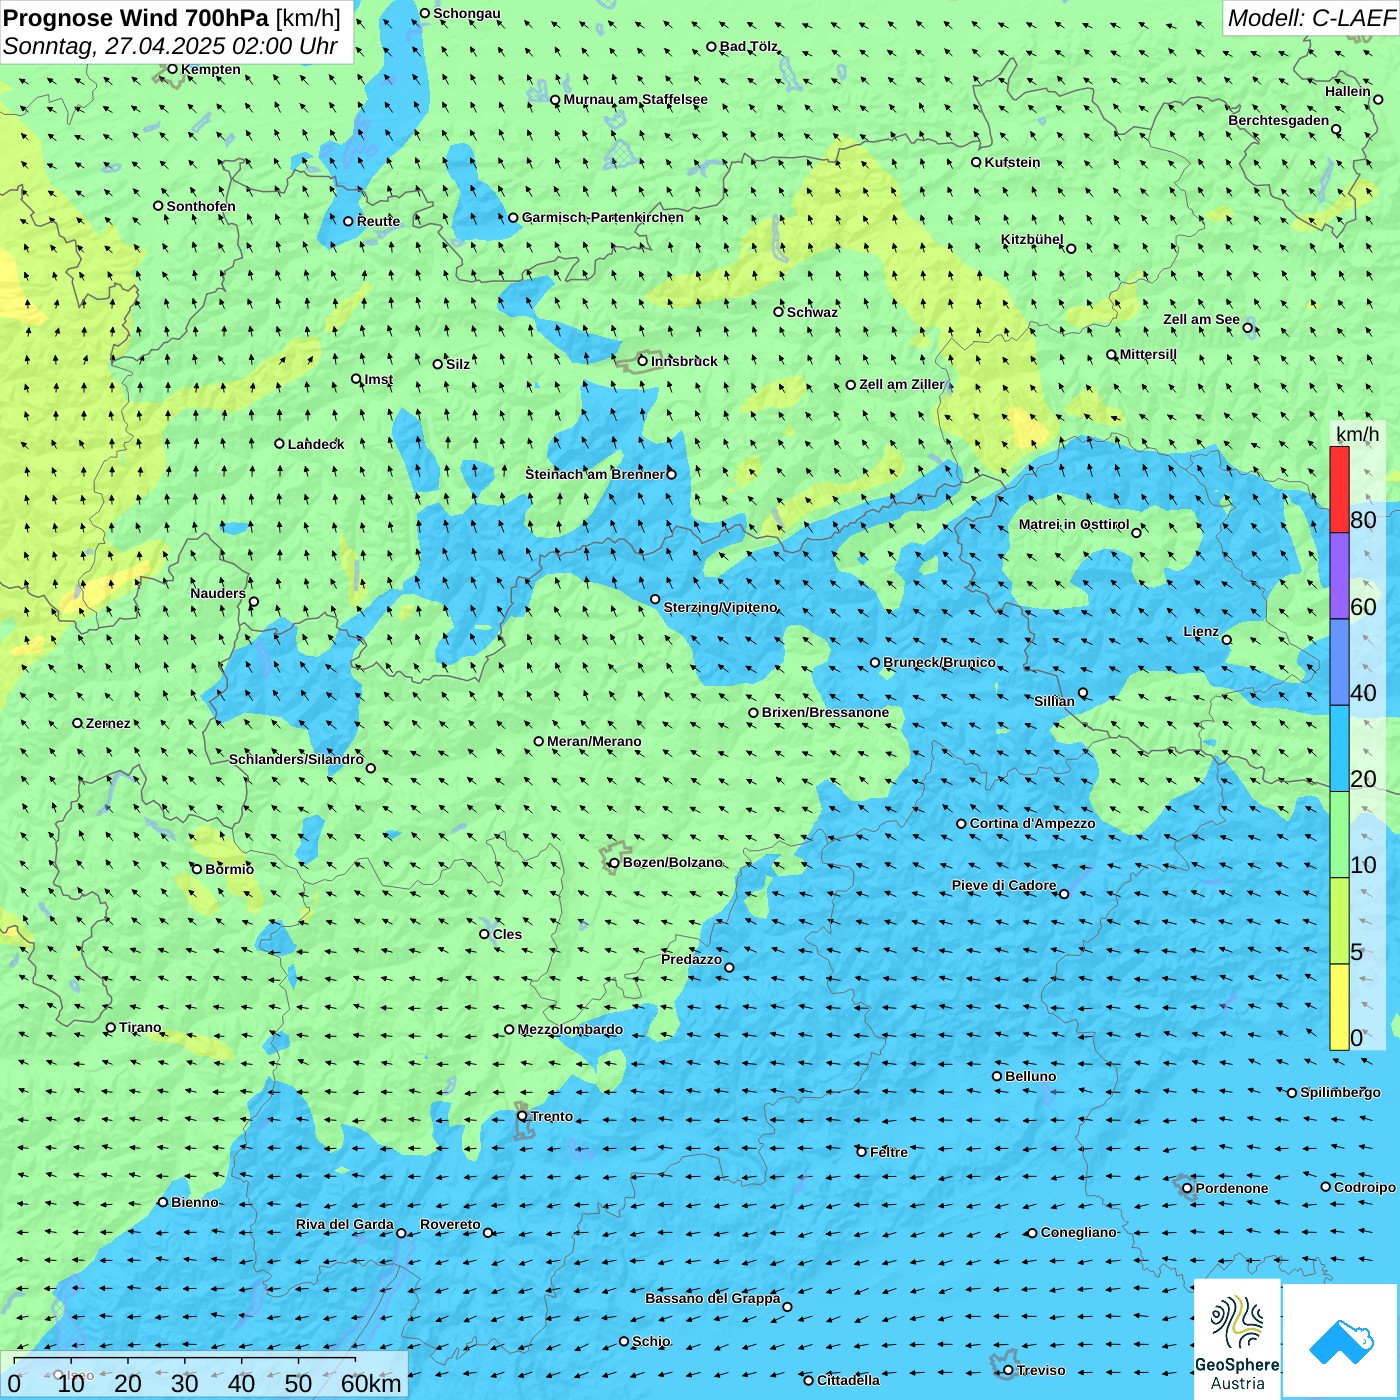Screen dimensions: 1400x1400
Task: Click the Imst city label
Action: [378, 379]
